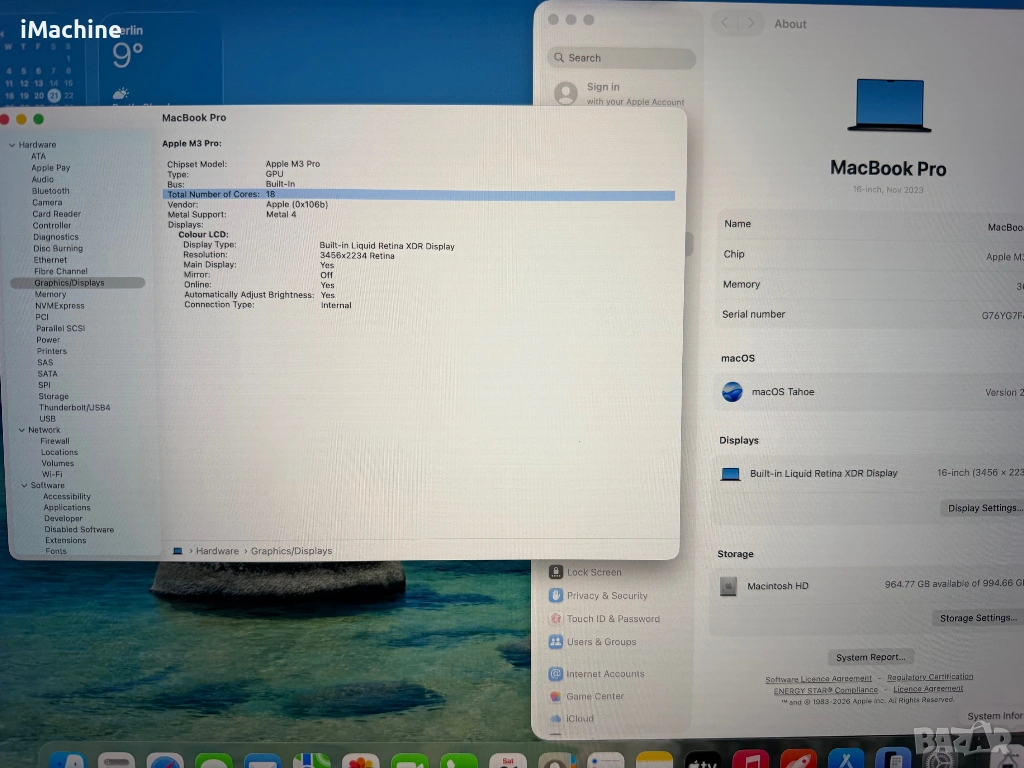Click the macOS Tahoe logo icon
The image size is (1024, 768).
coord(732,392)
